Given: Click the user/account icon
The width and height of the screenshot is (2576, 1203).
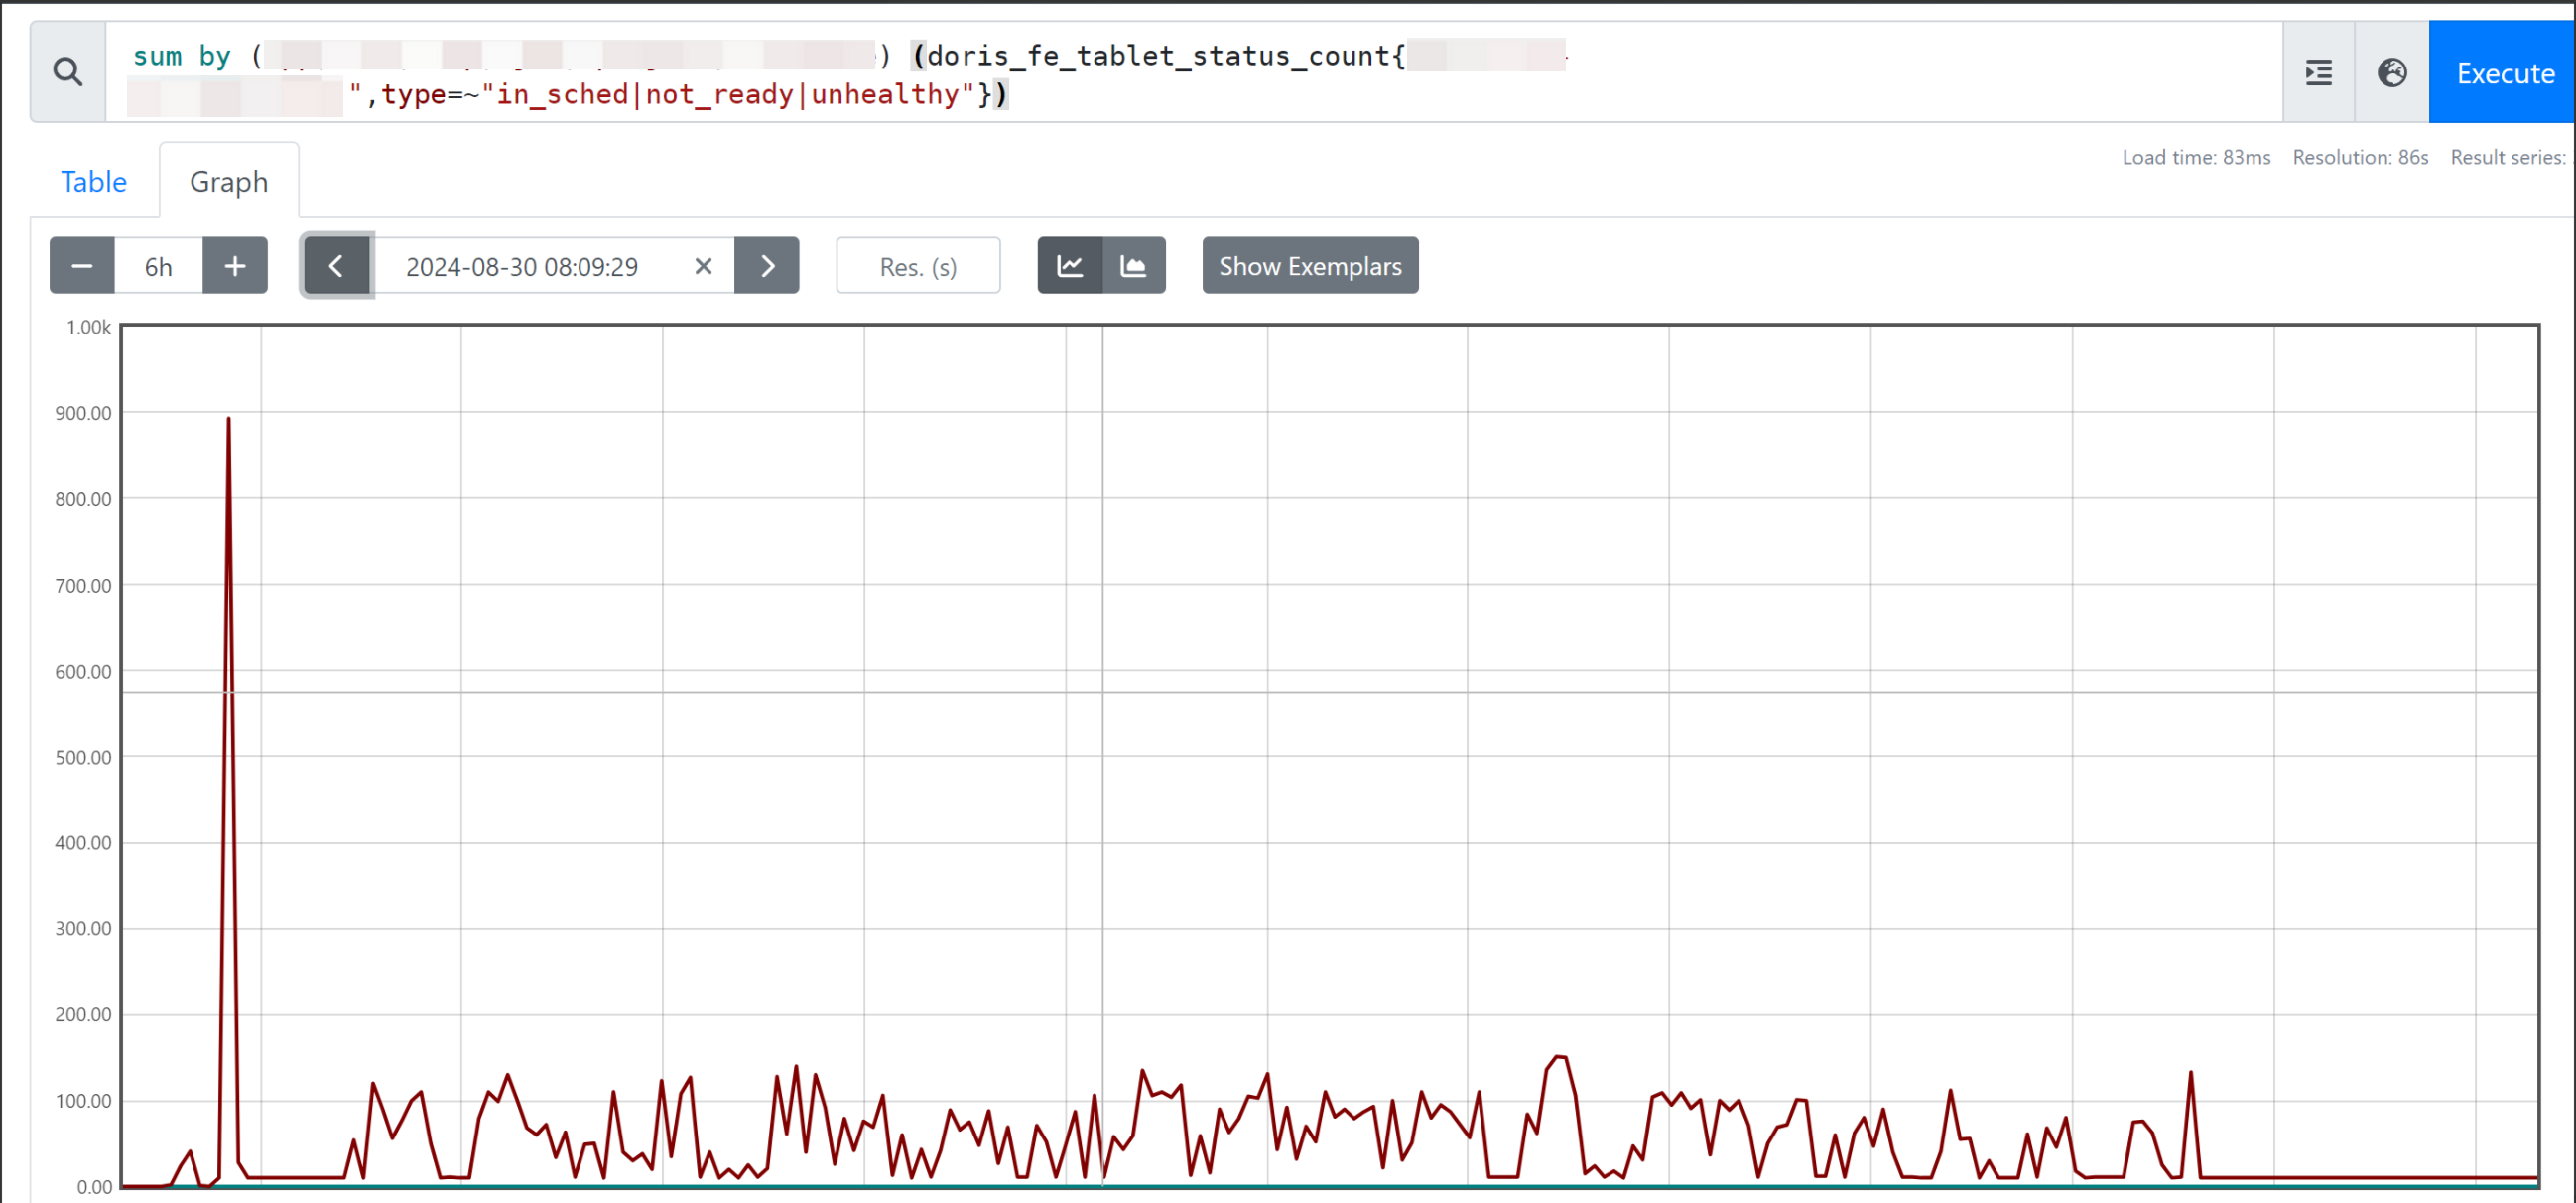Looking at the screenshot, I should [x=2393, y=72].
